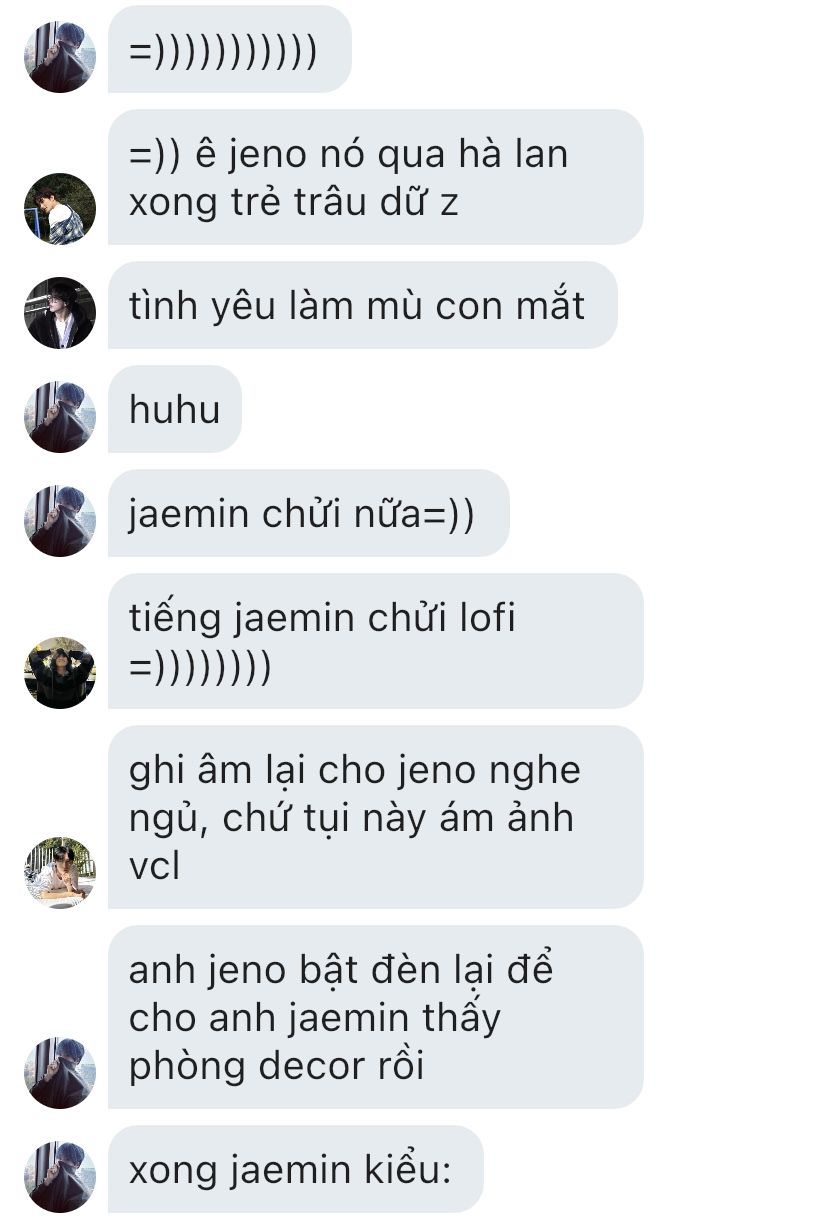Click the word 'vcl' ending the recording message
The width and height of the screenshot is (828, 1223).
(x=155, y=866)
